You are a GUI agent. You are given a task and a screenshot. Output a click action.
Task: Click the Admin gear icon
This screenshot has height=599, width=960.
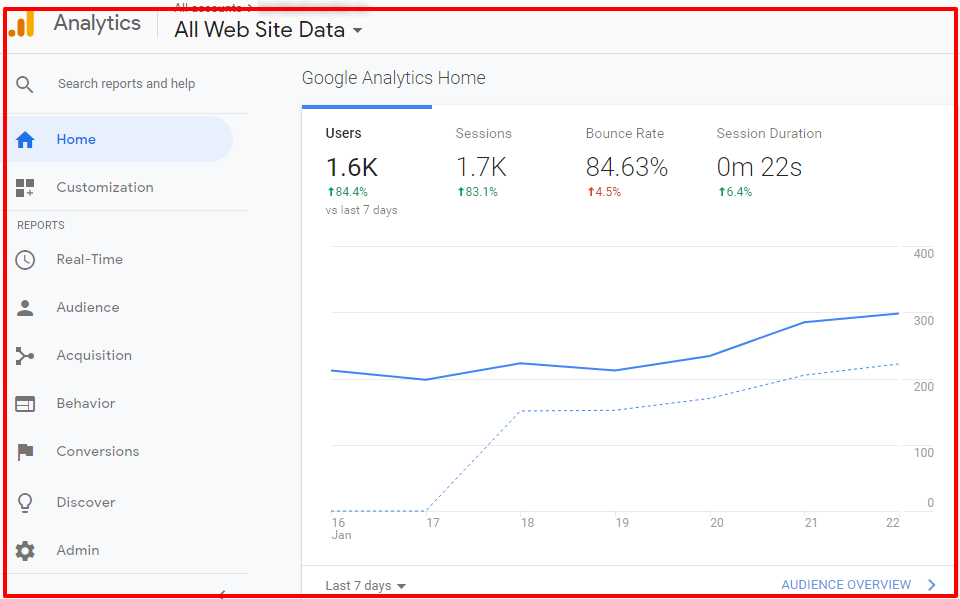point(24,551)
